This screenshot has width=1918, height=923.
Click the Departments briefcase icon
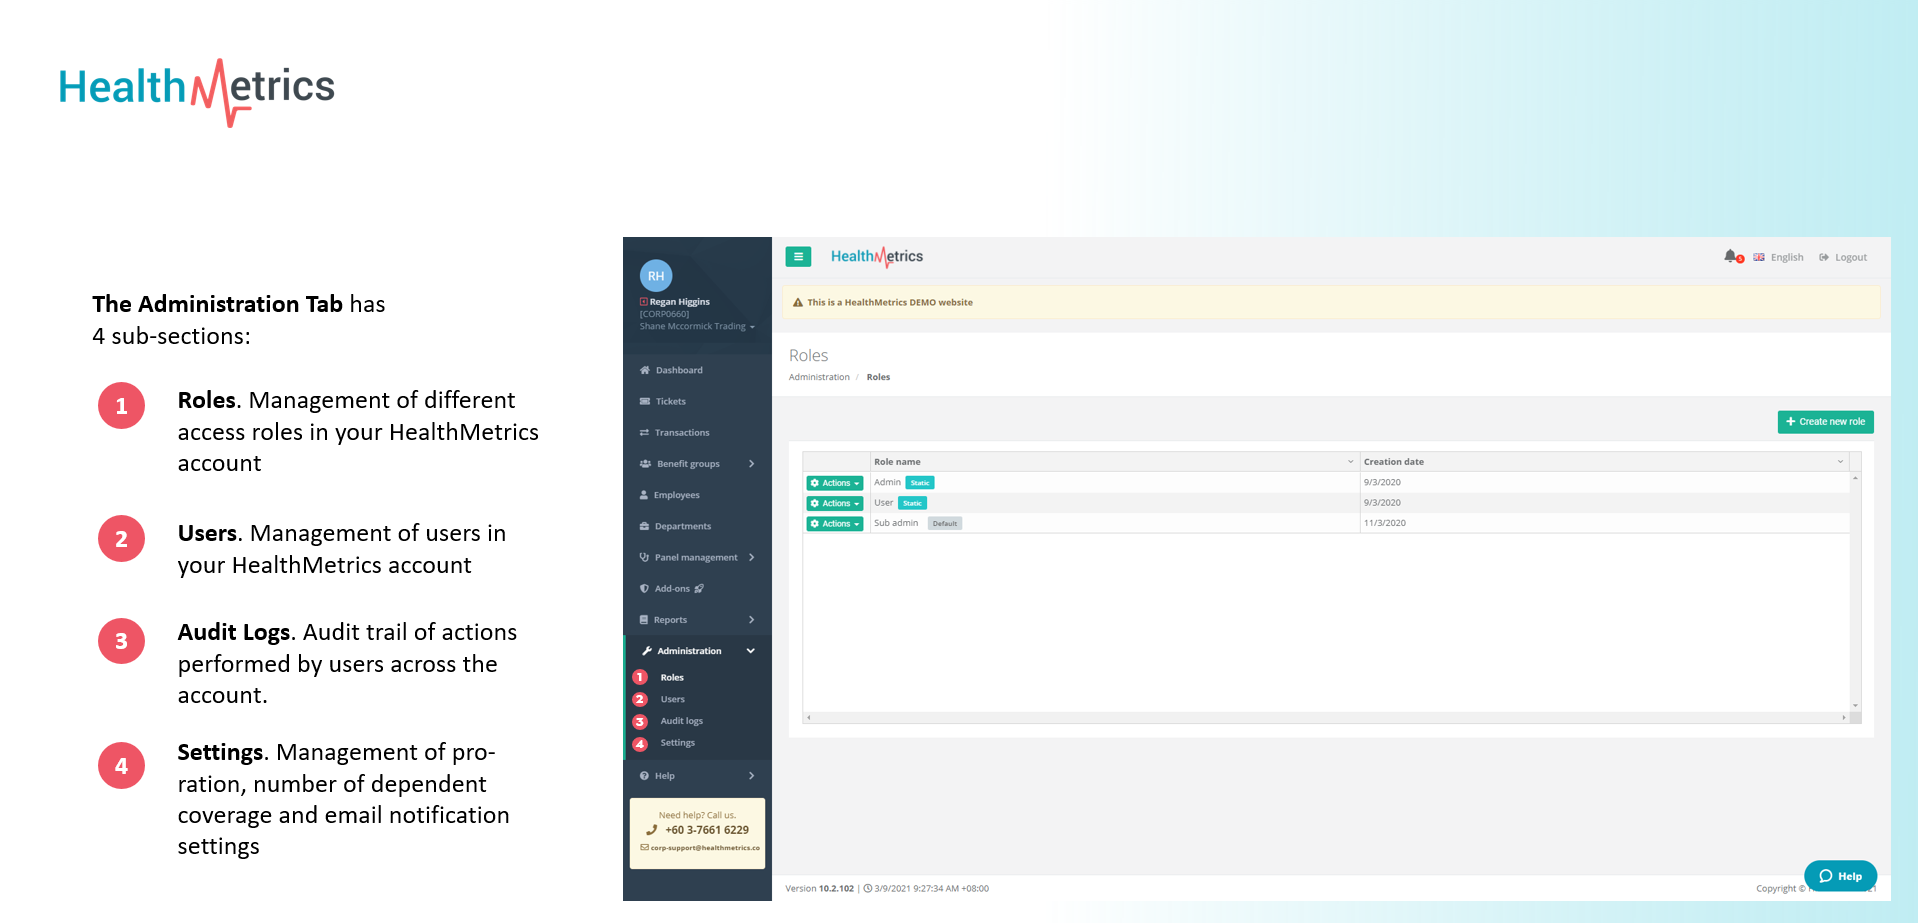[645, 526]
